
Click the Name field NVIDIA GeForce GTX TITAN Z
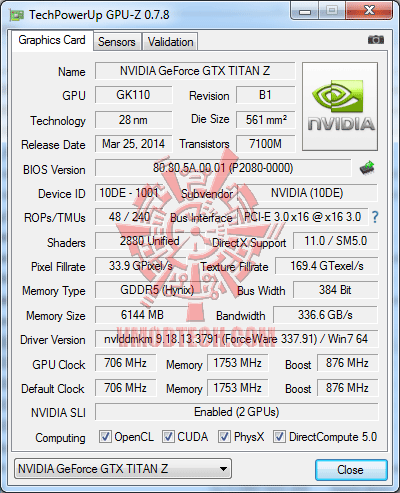(195, 71)
